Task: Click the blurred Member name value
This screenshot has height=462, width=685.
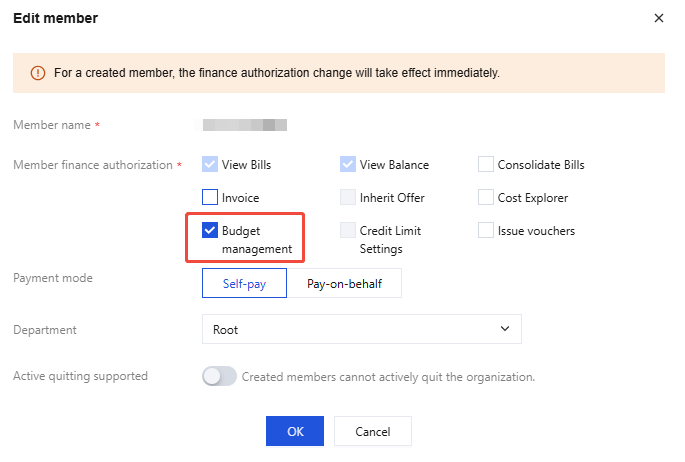Action: 245,125
